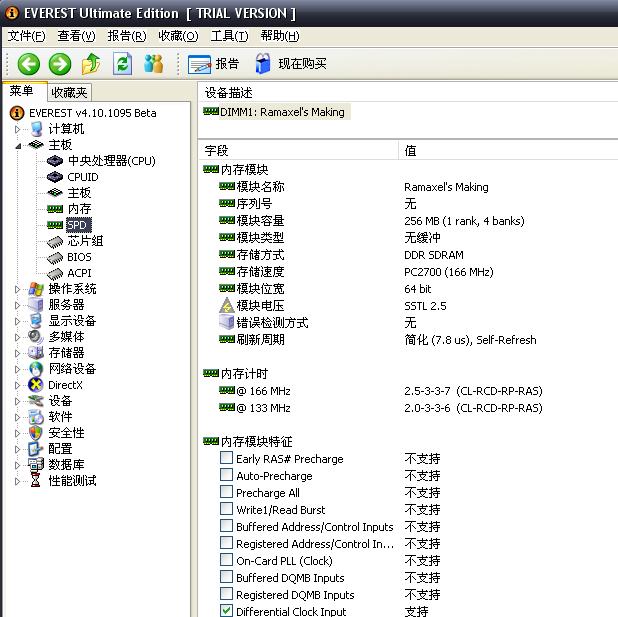Select the CPUID tree item
Image resolution: width=618 pixels, height=617 pixels.
tap(82, 177)
